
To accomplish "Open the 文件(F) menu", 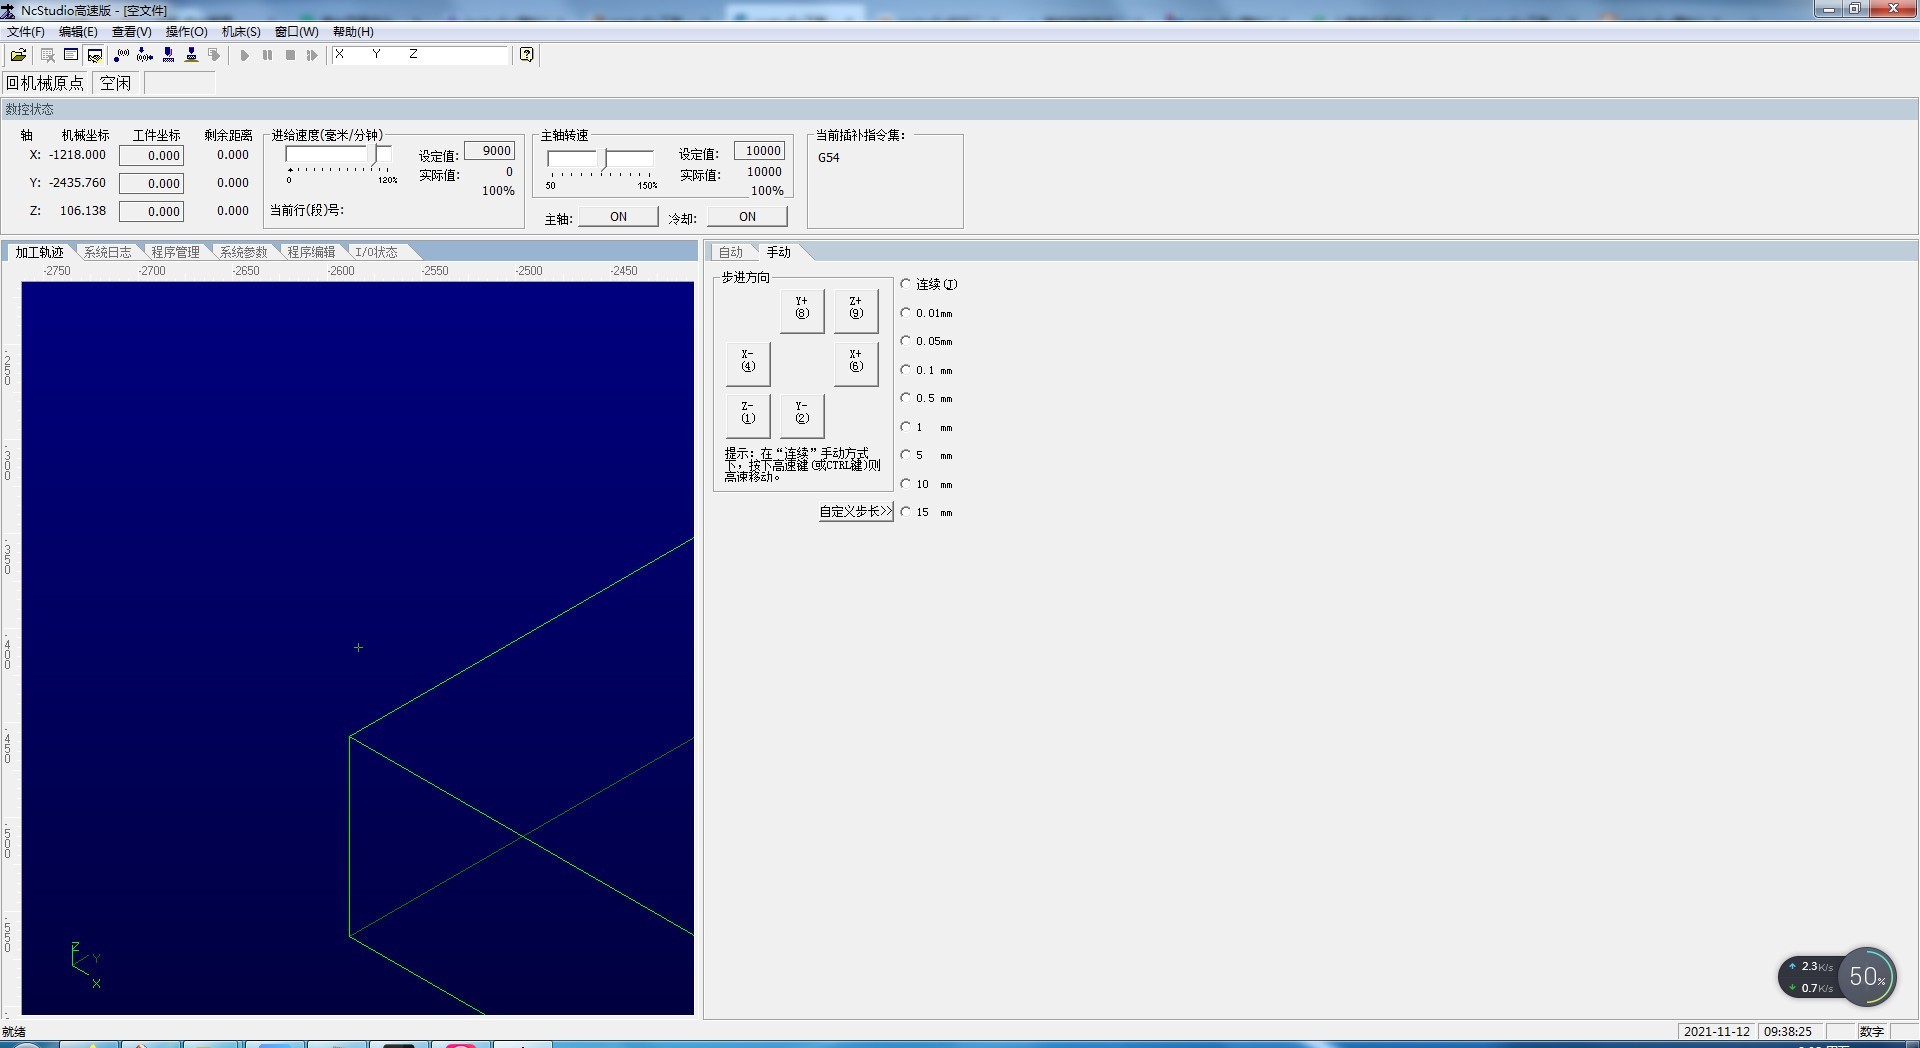I will (x=26, y=32).
